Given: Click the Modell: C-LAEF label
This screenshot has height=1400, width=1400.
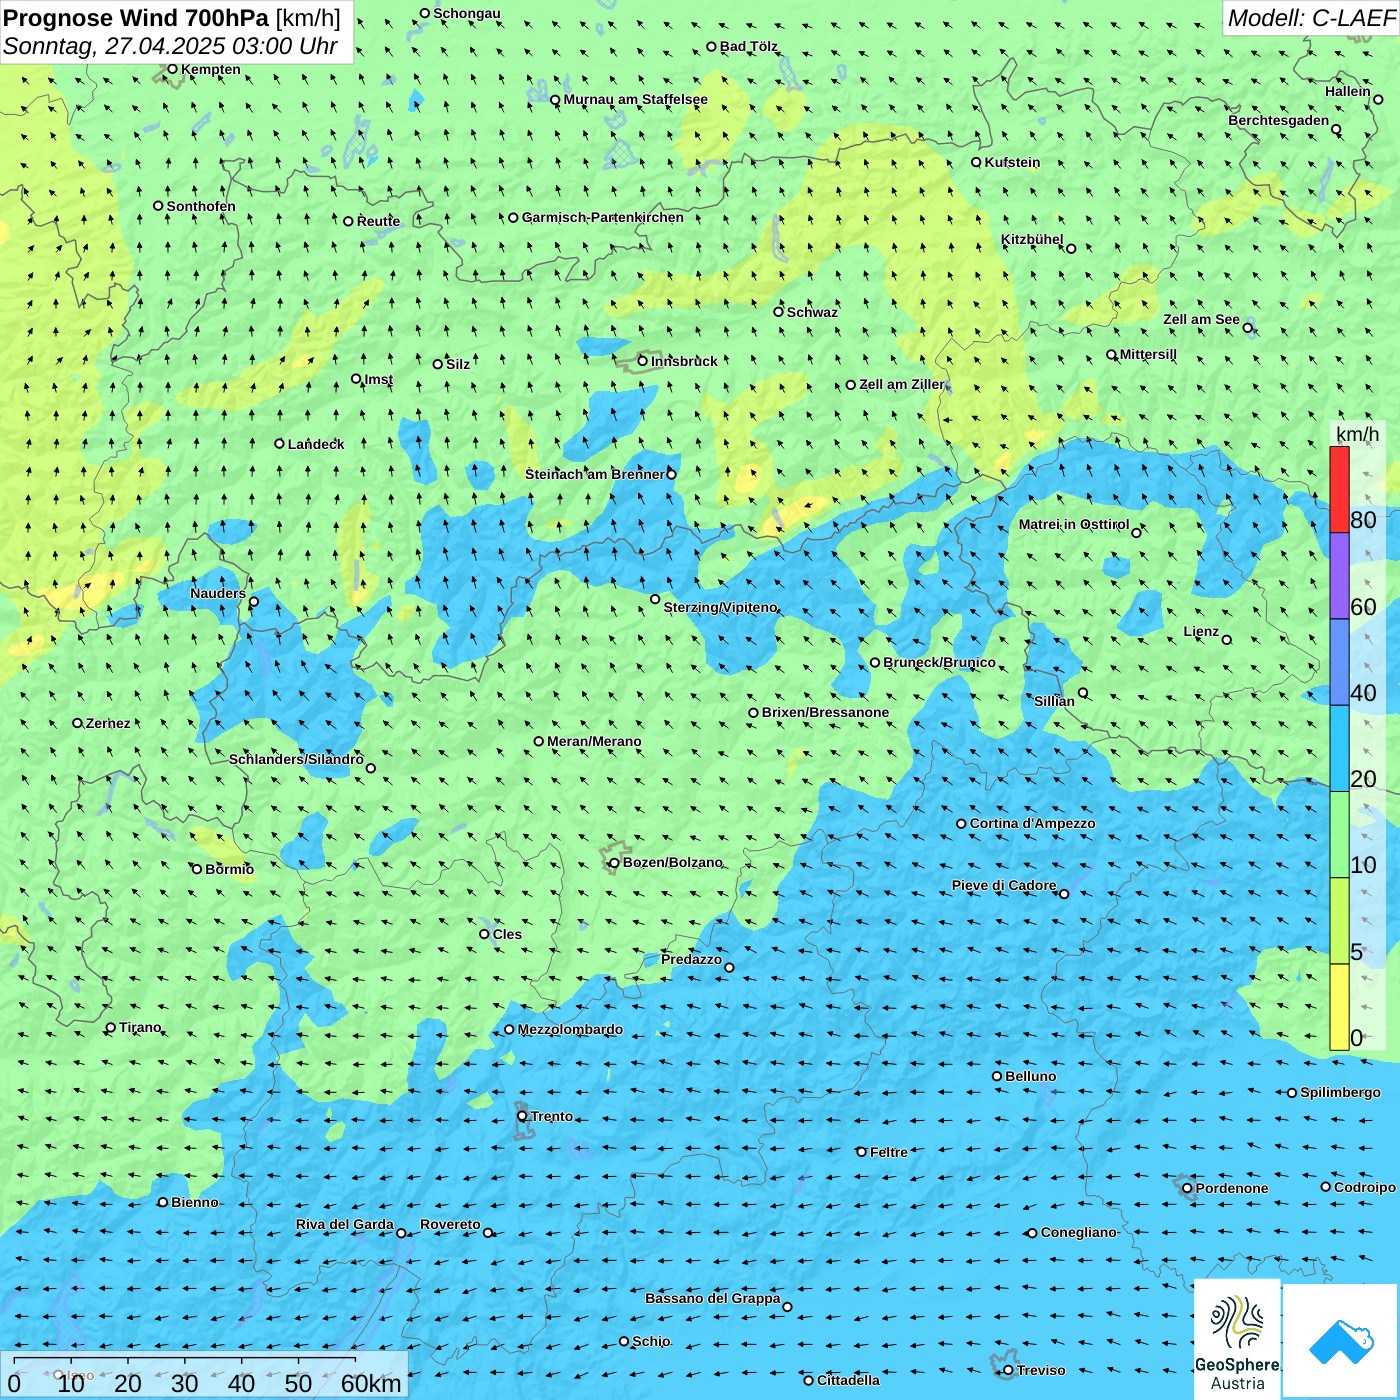Looking at the screenshot, I should point(1311,18).
